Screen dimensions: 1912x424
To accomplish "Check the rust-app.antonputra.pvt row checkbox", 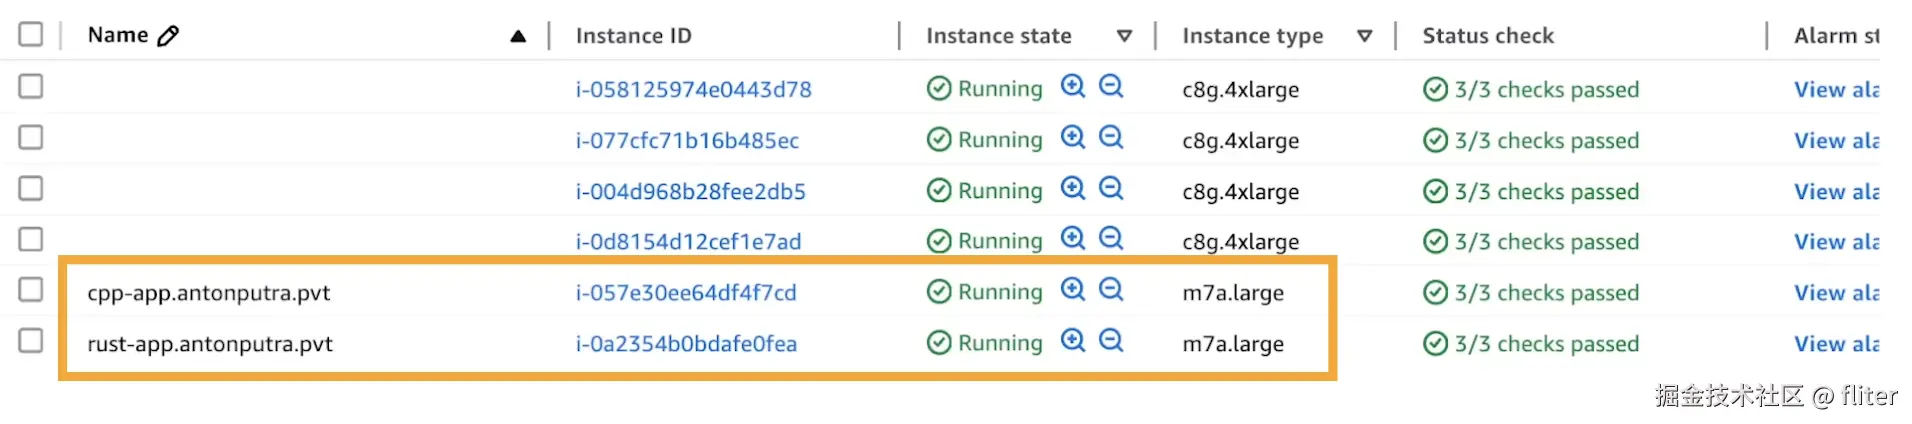I will click(x=31, y=341).
